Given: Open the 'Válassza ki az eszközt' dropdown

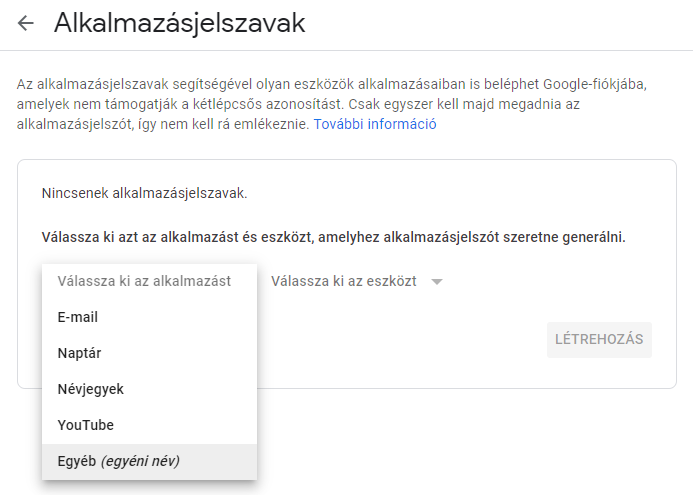Looking at the screenshot, I should [x=344, y=282].
